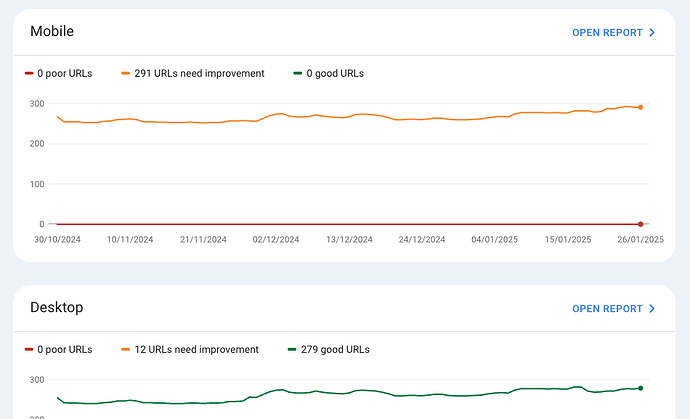Click the 24/12/2024 date label
This screenshot has height=419, width=690.
(422, 239)
